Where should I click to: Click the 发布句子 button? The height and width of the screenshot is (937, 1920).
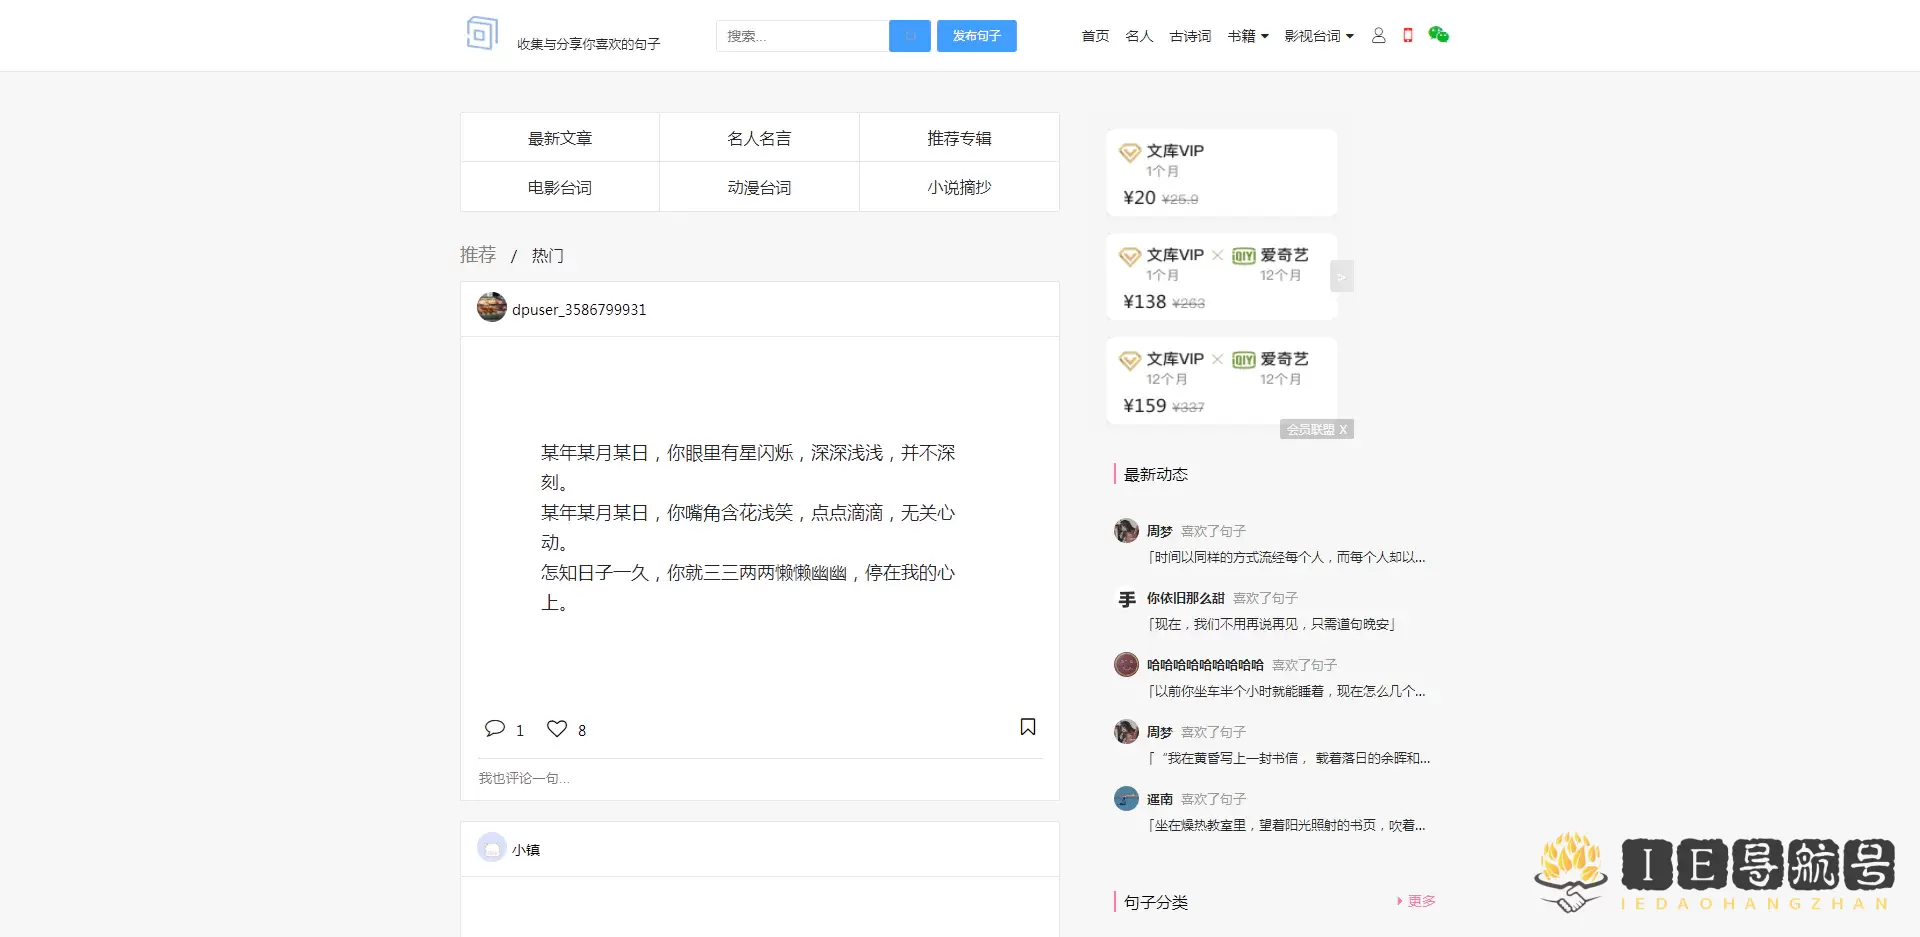(x=976, y=36)
